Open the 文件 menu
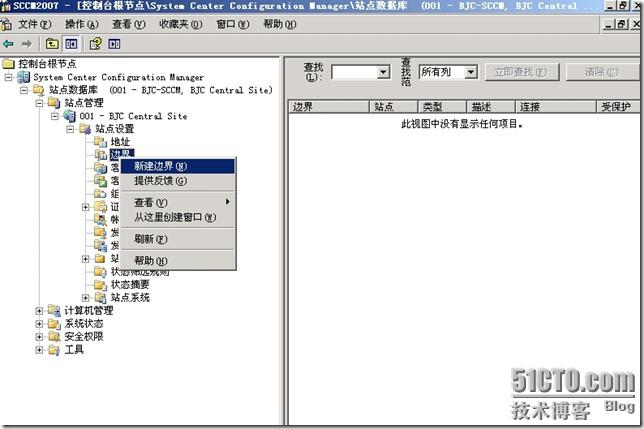Image resolution: width=644 pixels, height=429 pixels. click(x=34, y=25)
